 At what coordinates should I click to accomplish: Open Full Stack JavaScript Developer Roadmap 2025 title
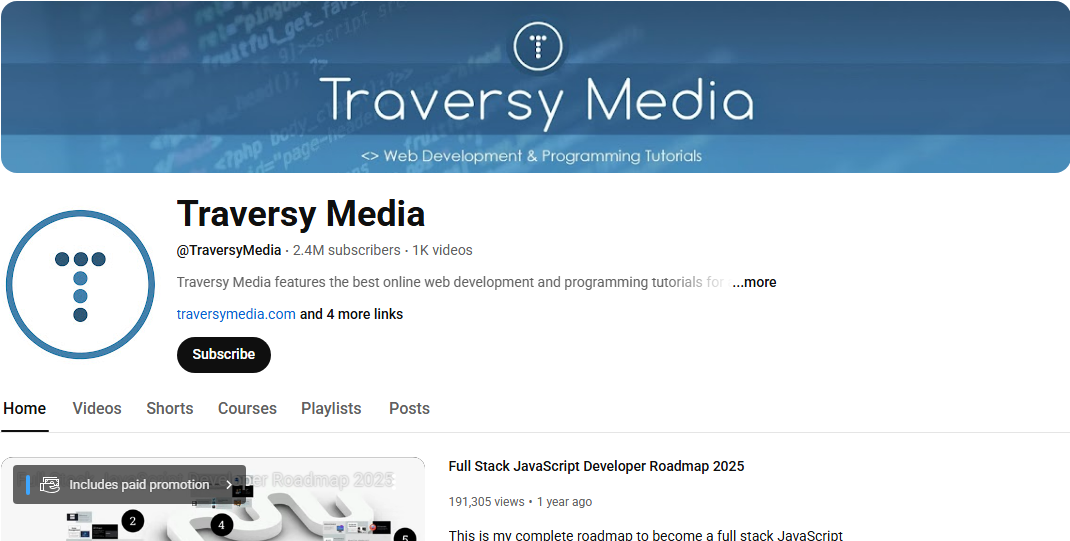596,467
